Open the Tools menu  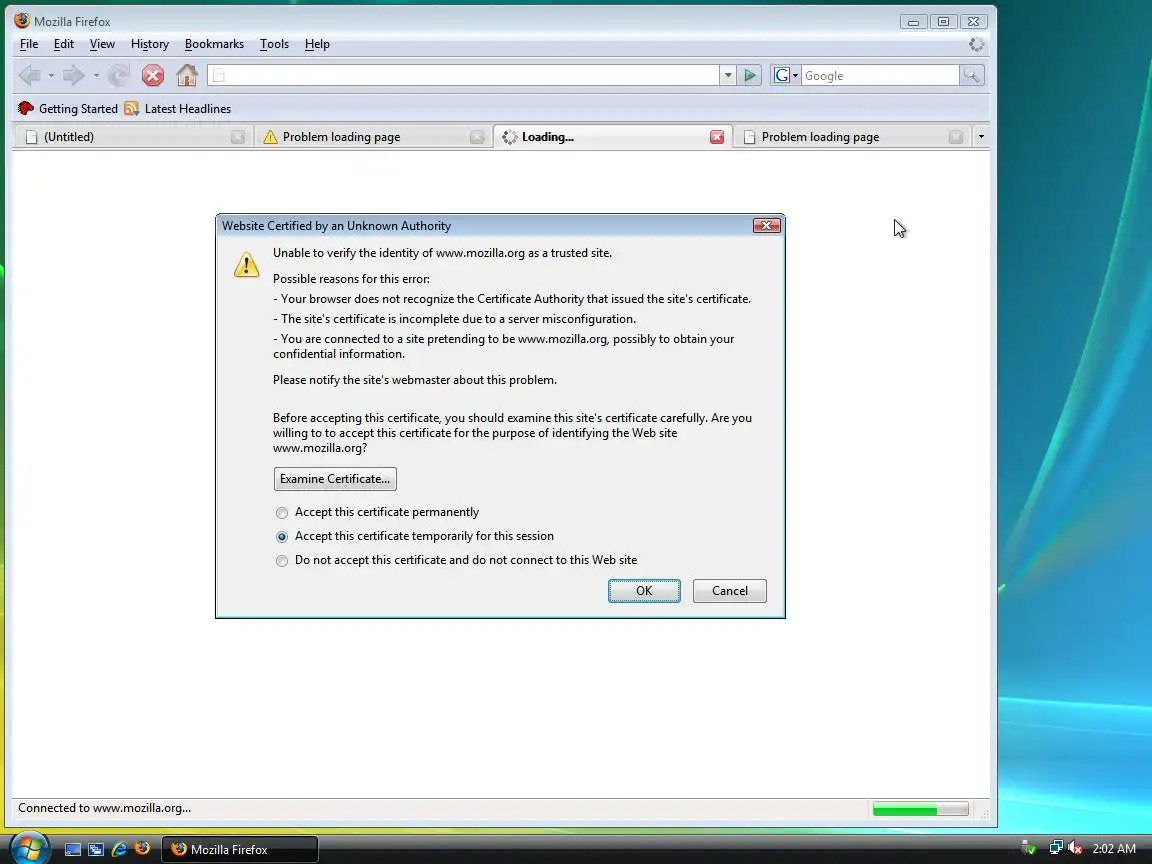coord(274,44)
